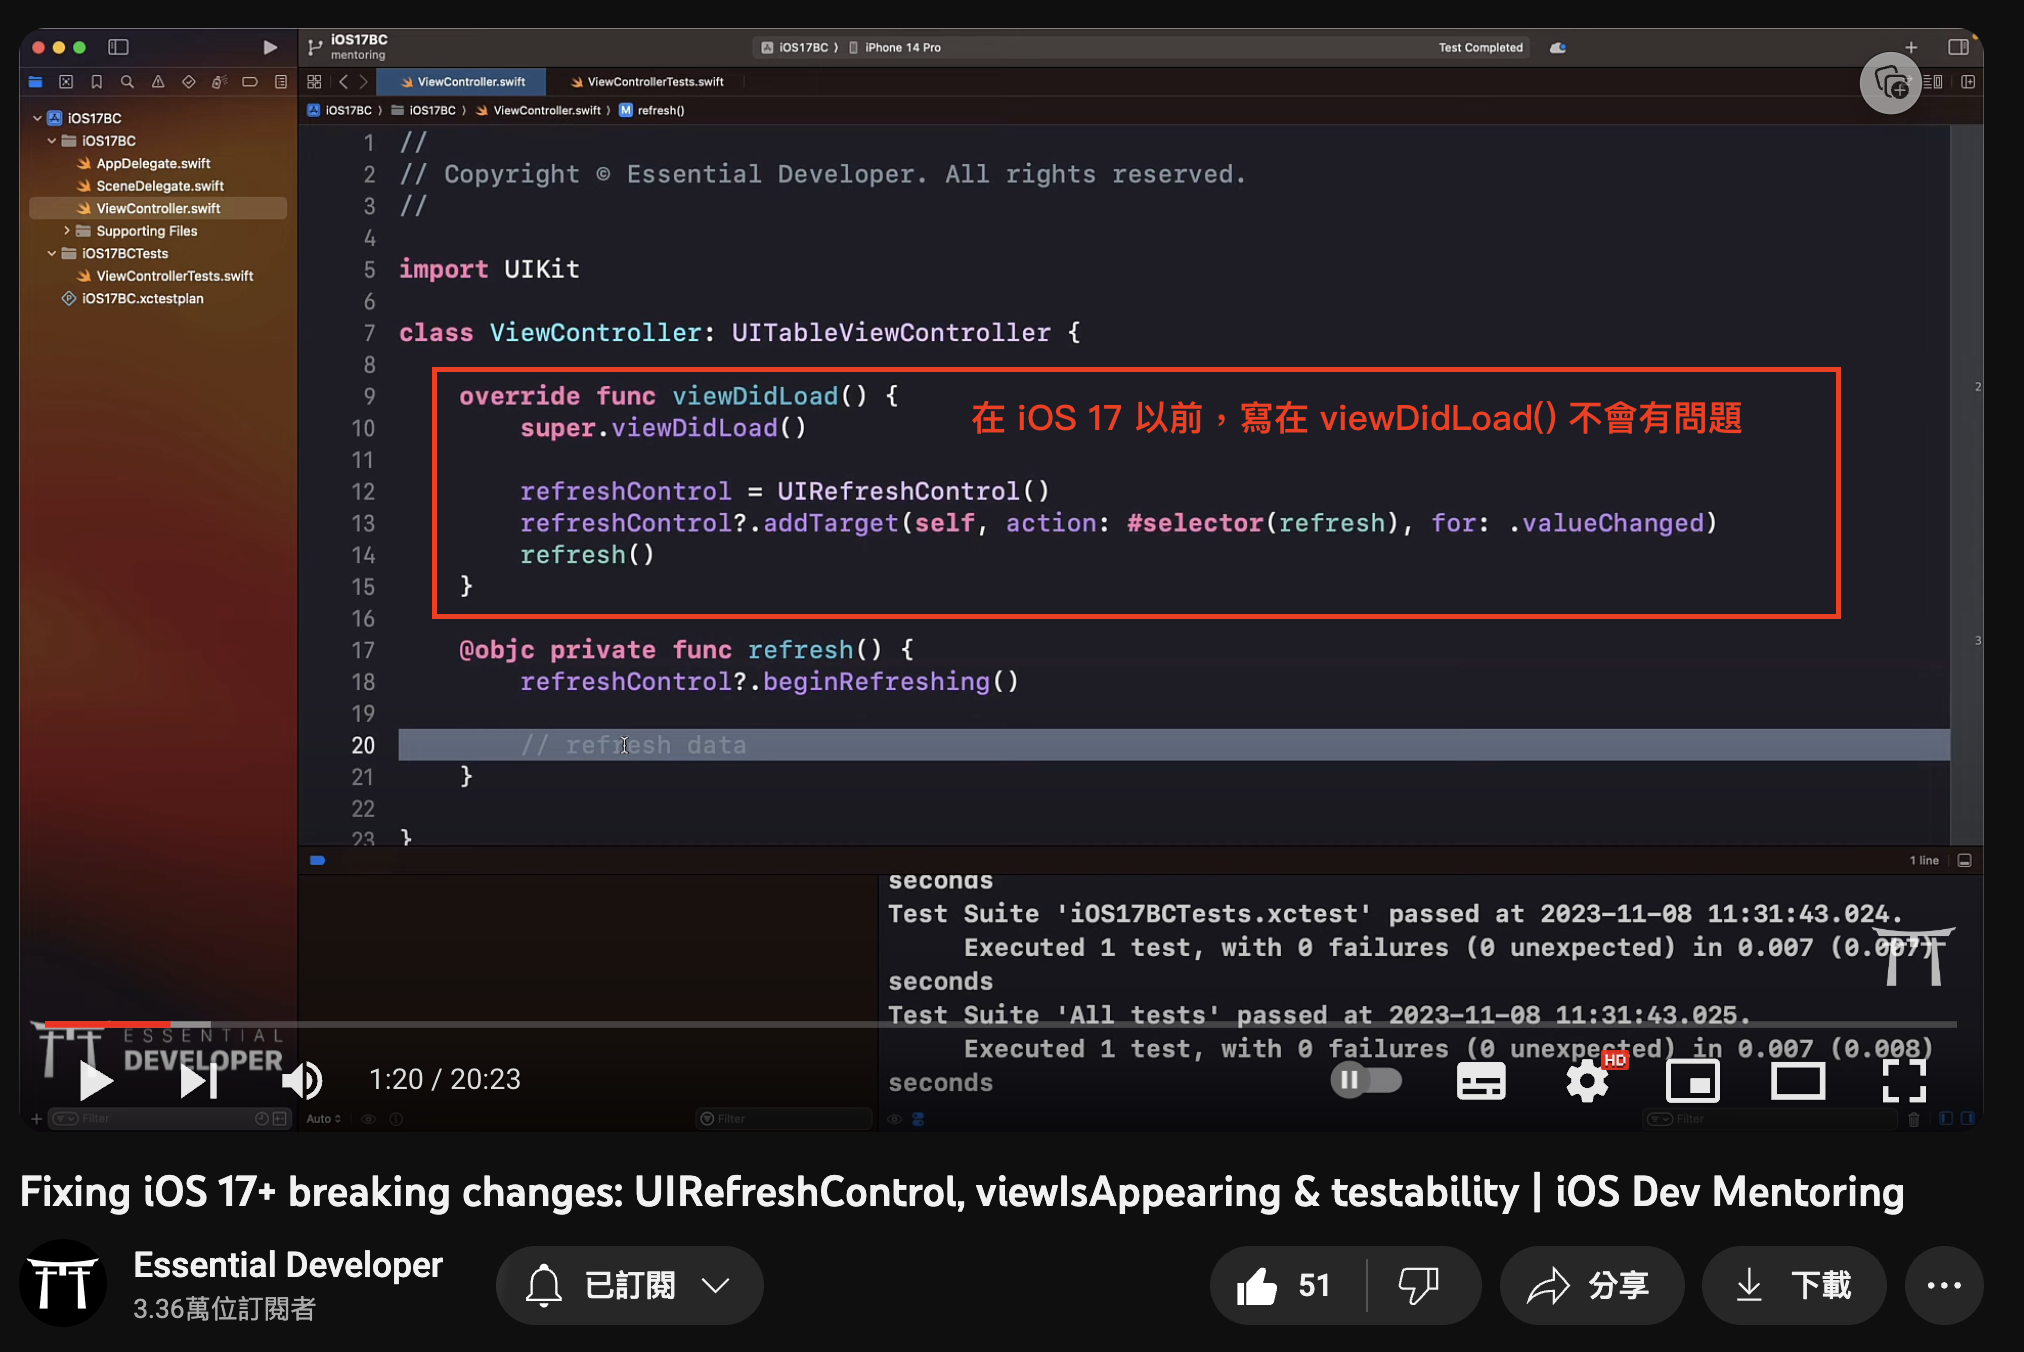Add an editor on the right
Screen dimensions: 2024x1352
click(x=1968, y=82)
